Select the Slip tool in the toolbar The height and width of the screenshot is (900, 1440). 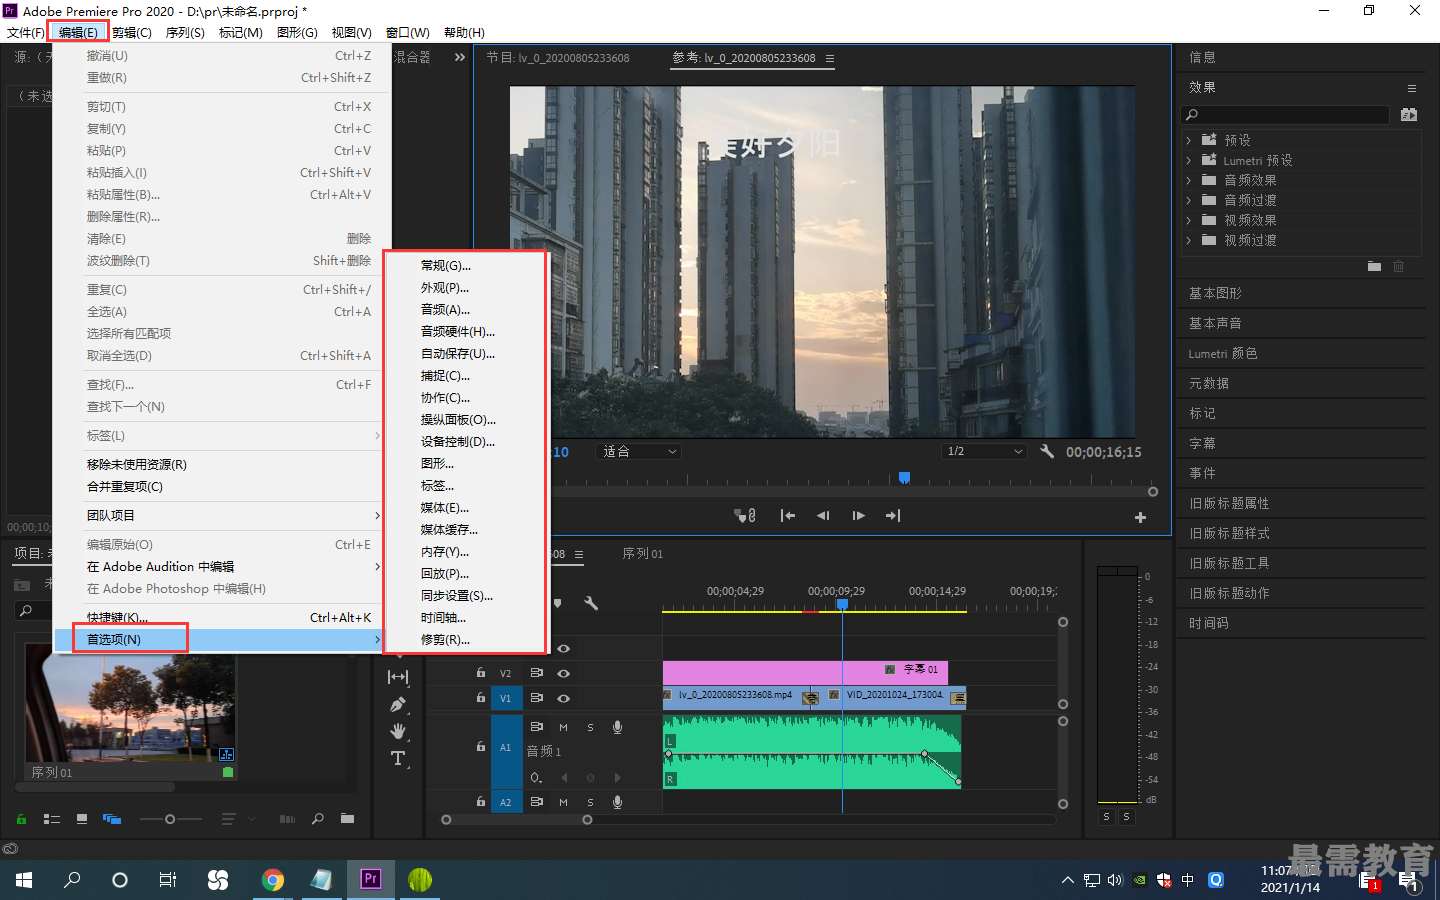398,677
